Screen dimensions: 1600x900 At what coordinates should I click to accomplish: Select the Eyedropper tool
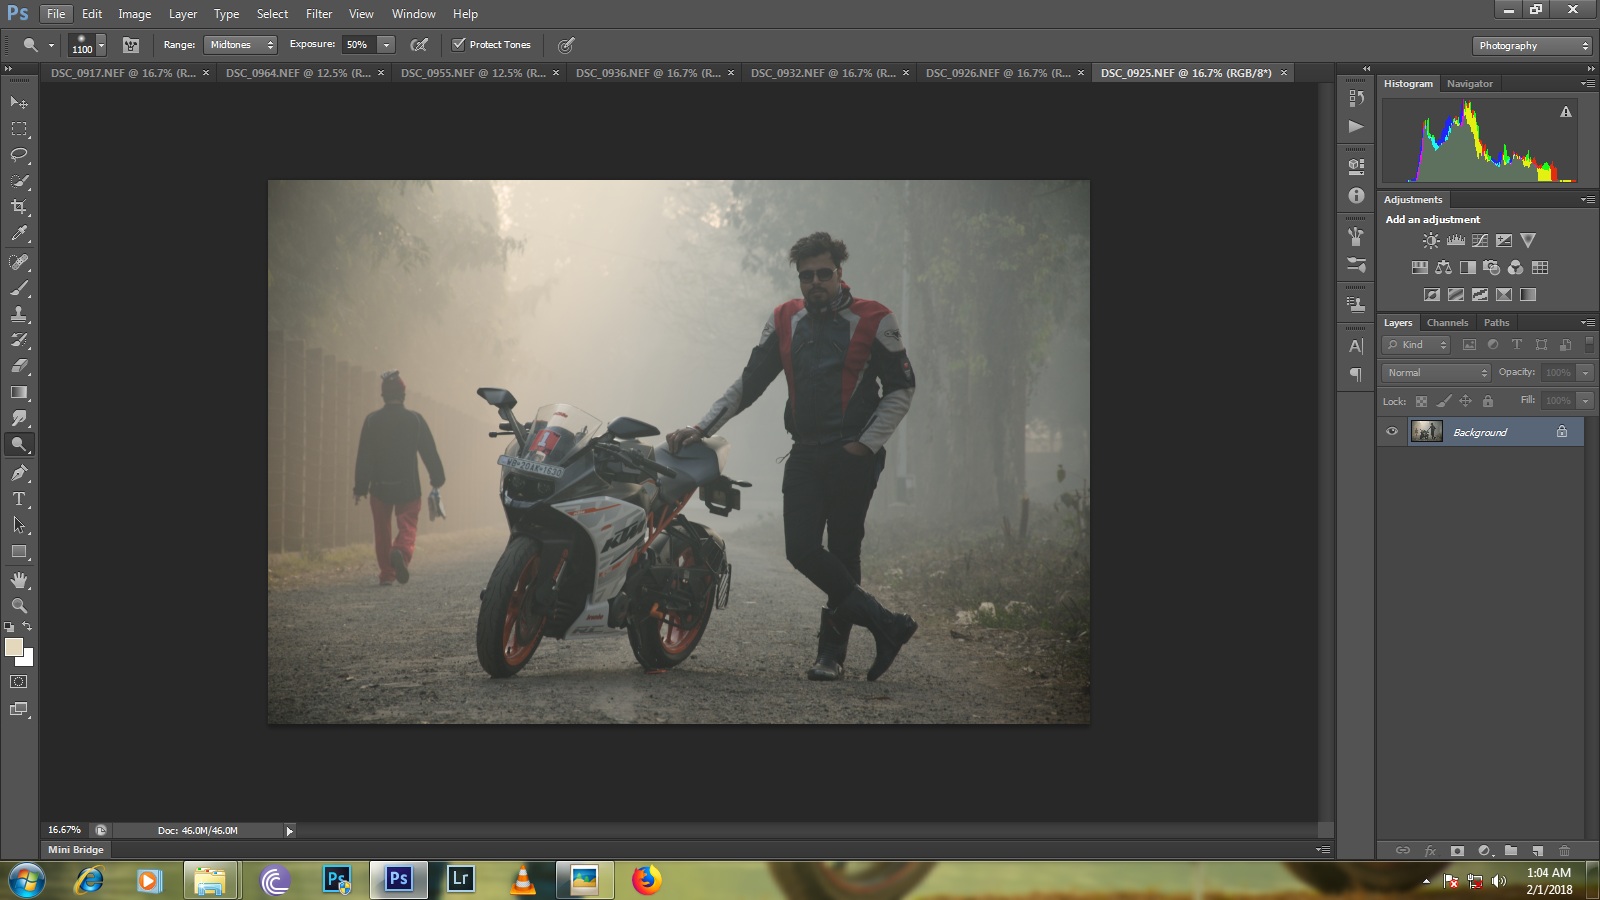click(x=19, y=234)
